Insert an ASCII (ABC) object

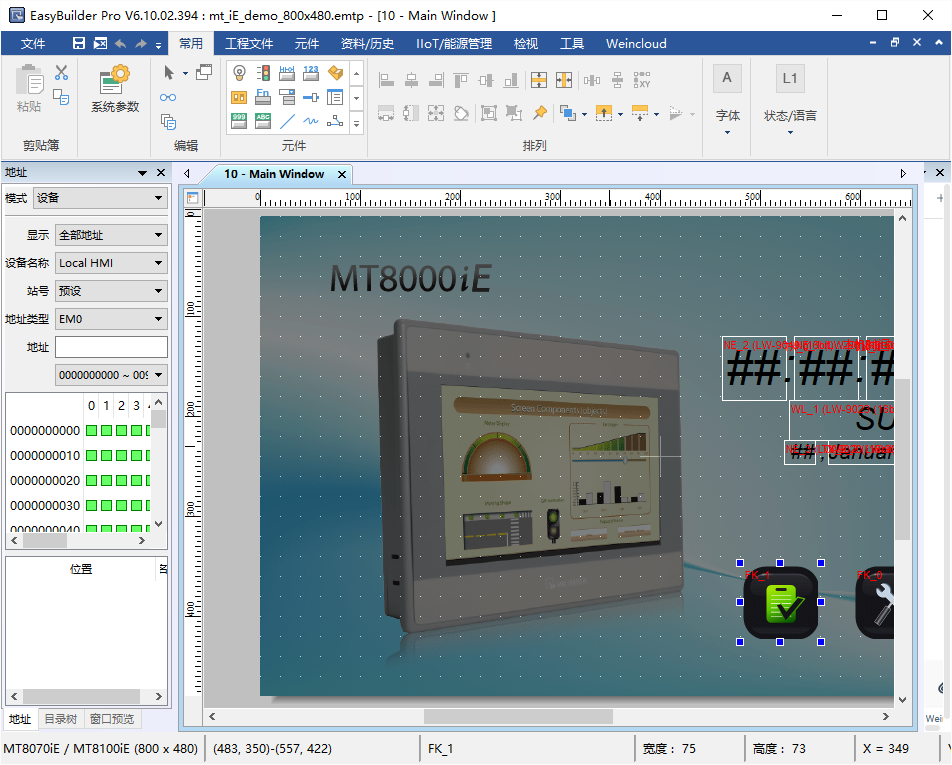coord(263,121)
